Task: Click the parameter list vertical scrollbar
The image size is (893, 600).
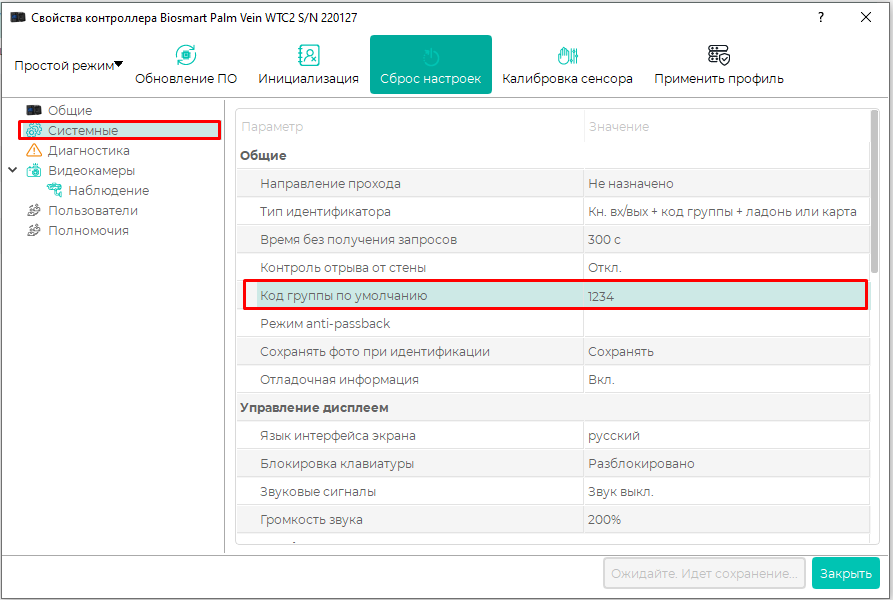Action: tap(874, 191)
